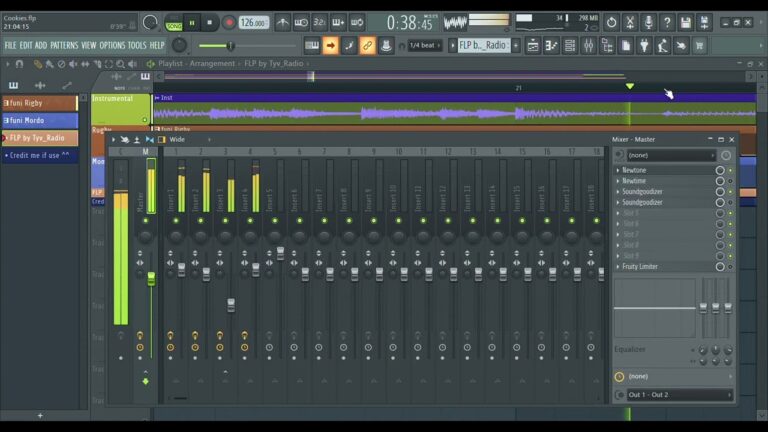Mute the Master track green light
The width and height of the screenshot is (768, 432).
(145, 221)
